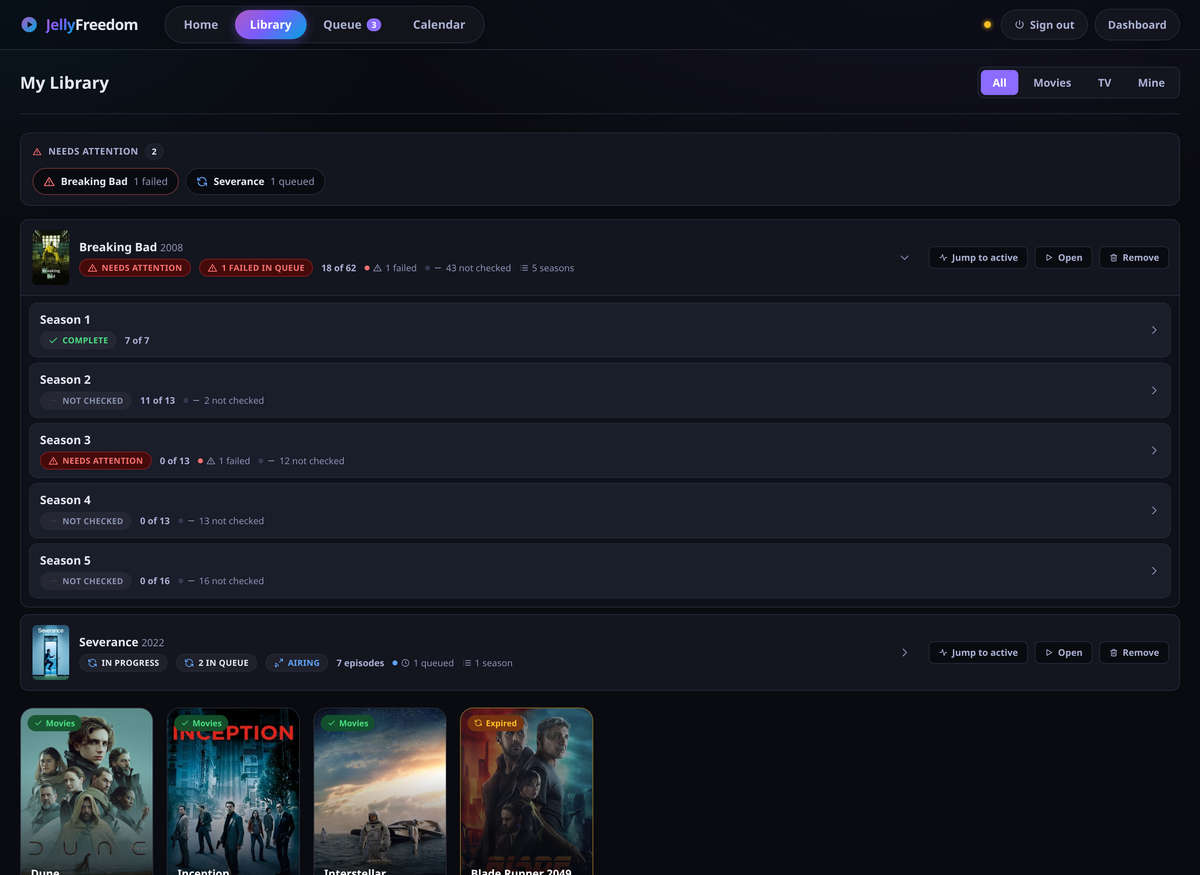The width and height of the screenshot is (1200, 875).
Task: Open the Severance poster thumbnail
Action: tap(51, 653)
